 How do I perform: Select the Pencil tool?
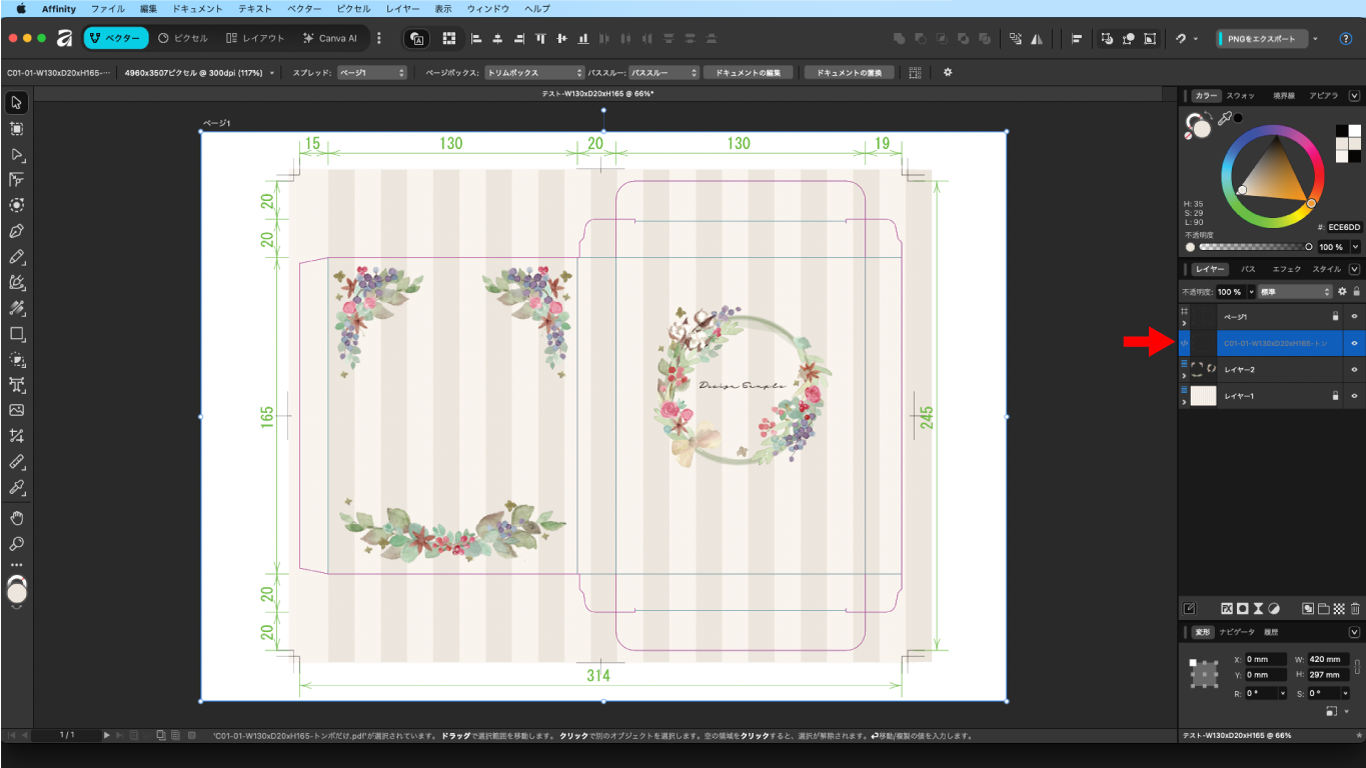(17, 257)
